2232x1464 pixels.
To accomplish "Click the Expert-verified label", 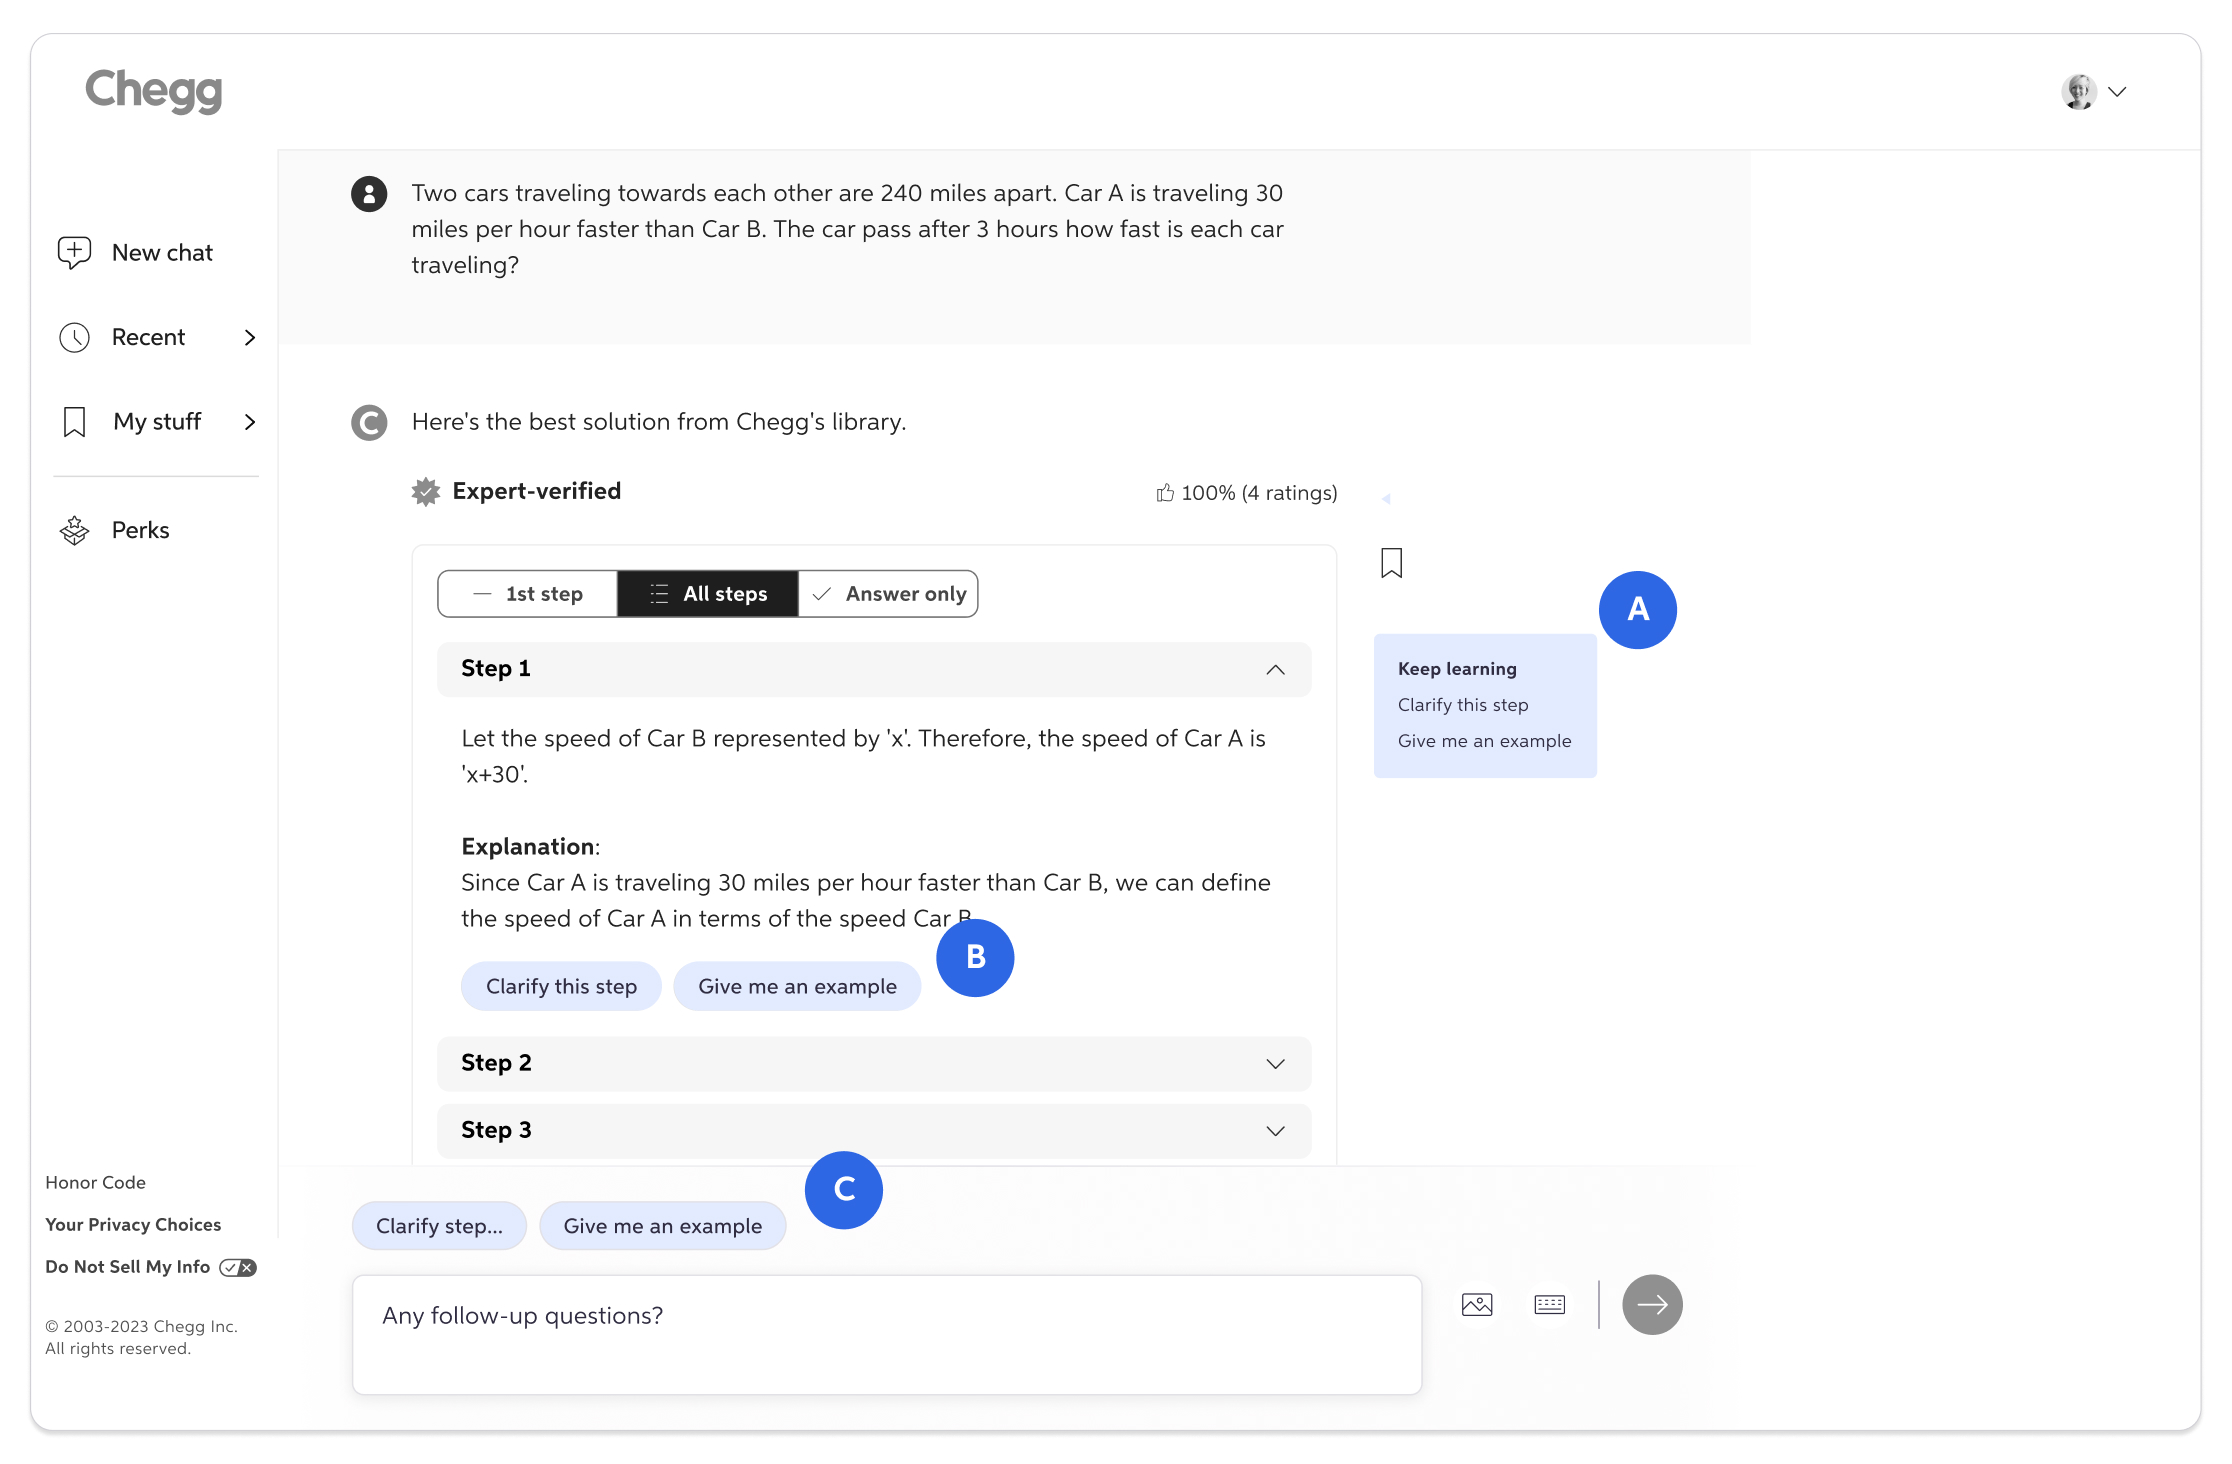I will coord(536,491).
